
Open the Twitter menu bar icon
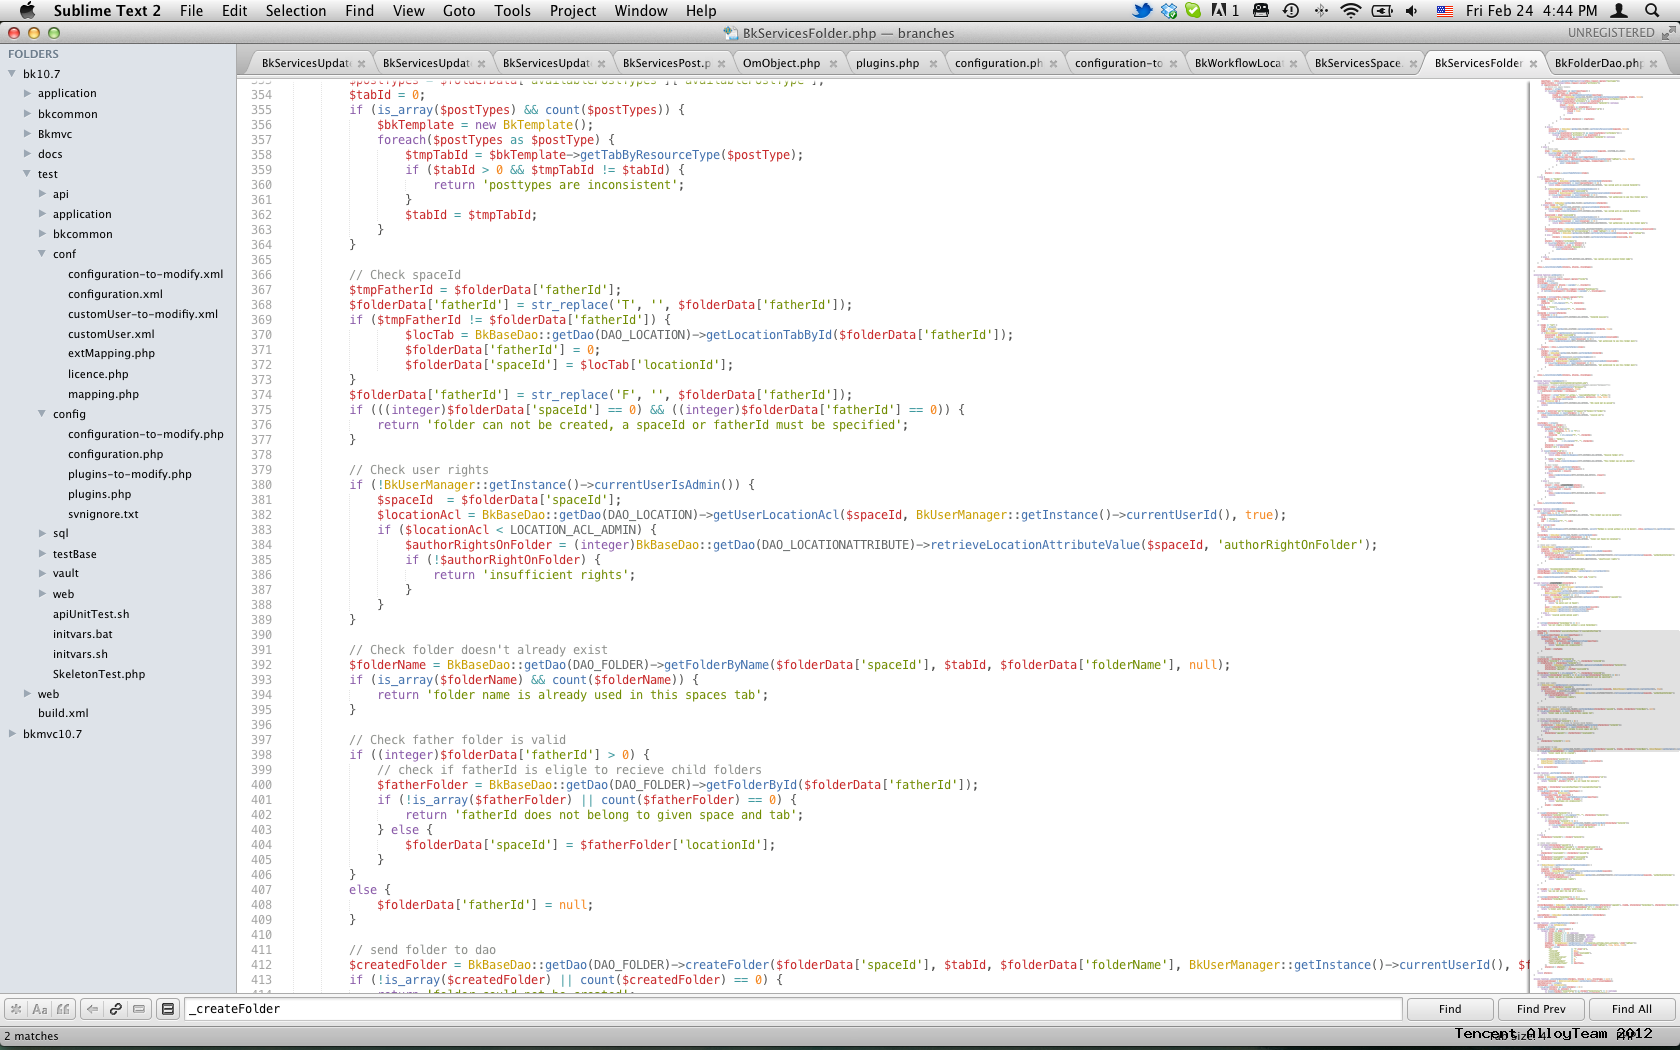coord(1141,11)
